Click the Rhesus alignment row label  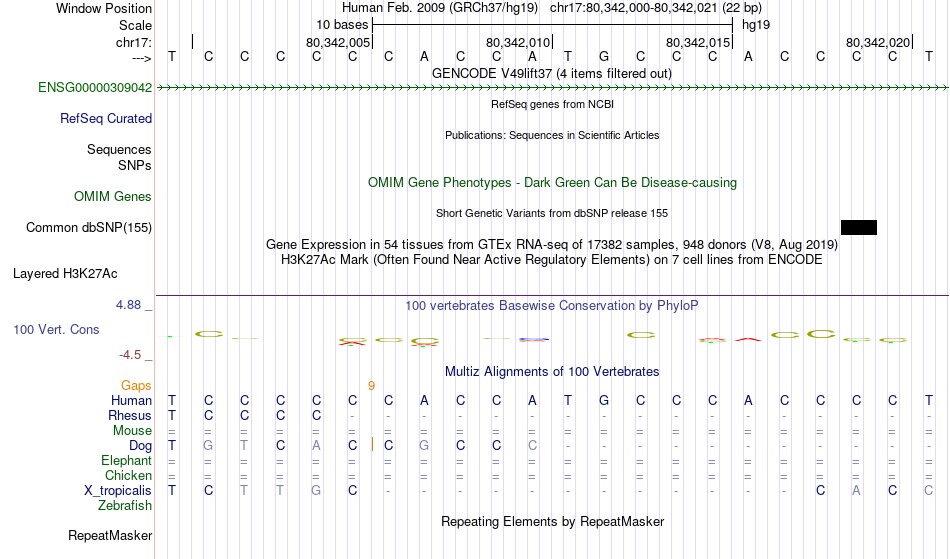(130, 415)
